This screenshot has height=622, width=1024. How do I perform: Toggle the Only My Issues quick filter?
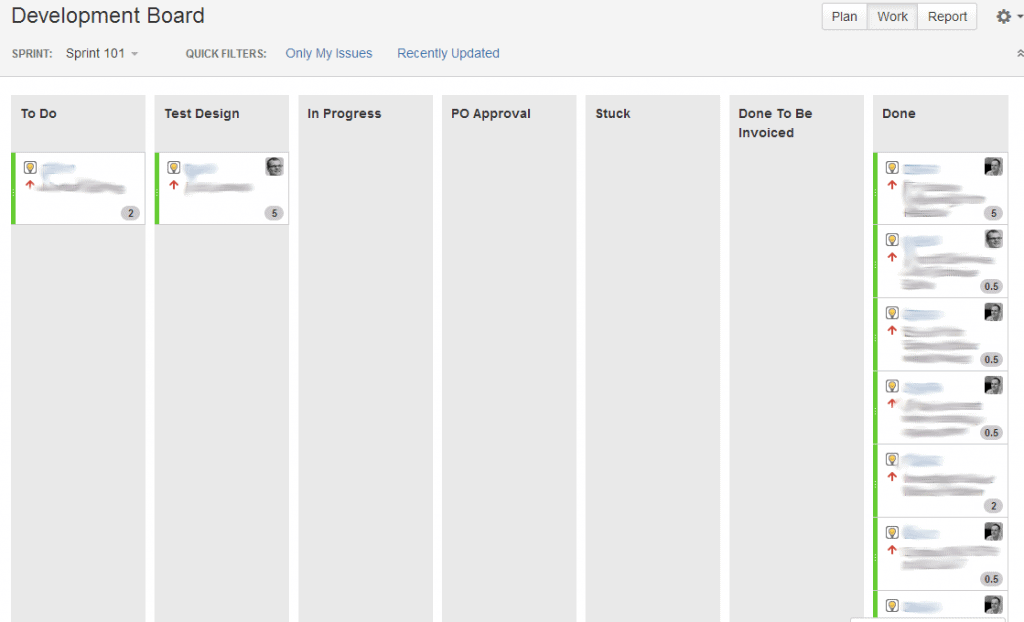coord(328,53)
